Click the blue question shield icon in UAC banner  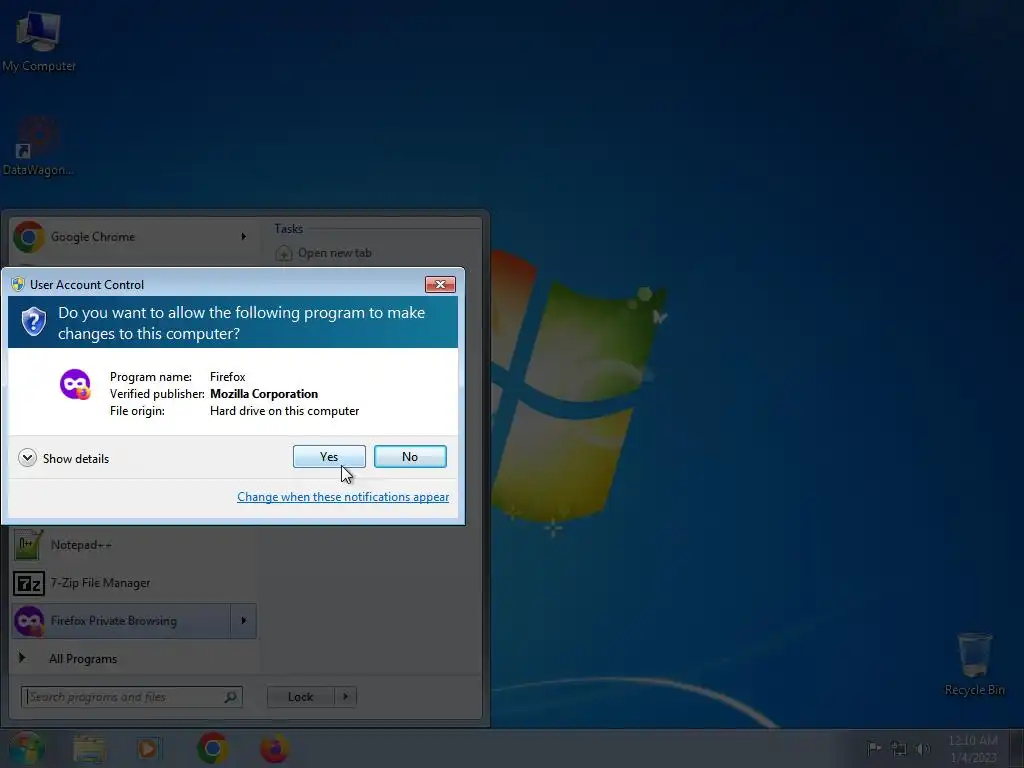(x=34, y=321)
